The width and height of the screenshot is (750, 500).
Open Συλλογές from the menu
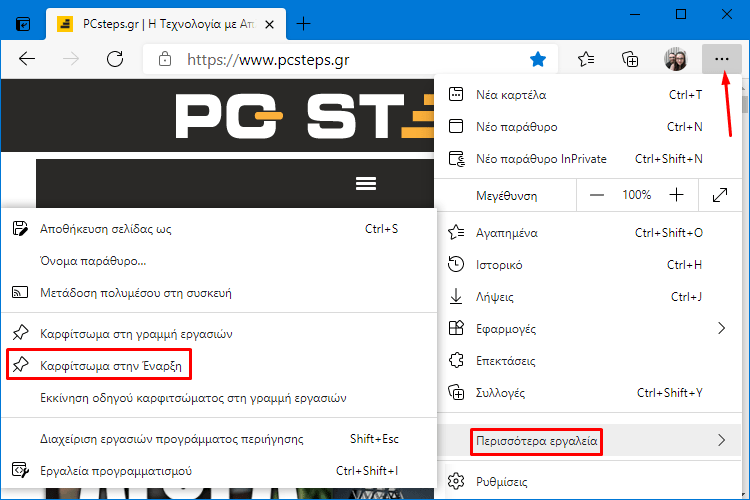[587, 393]
